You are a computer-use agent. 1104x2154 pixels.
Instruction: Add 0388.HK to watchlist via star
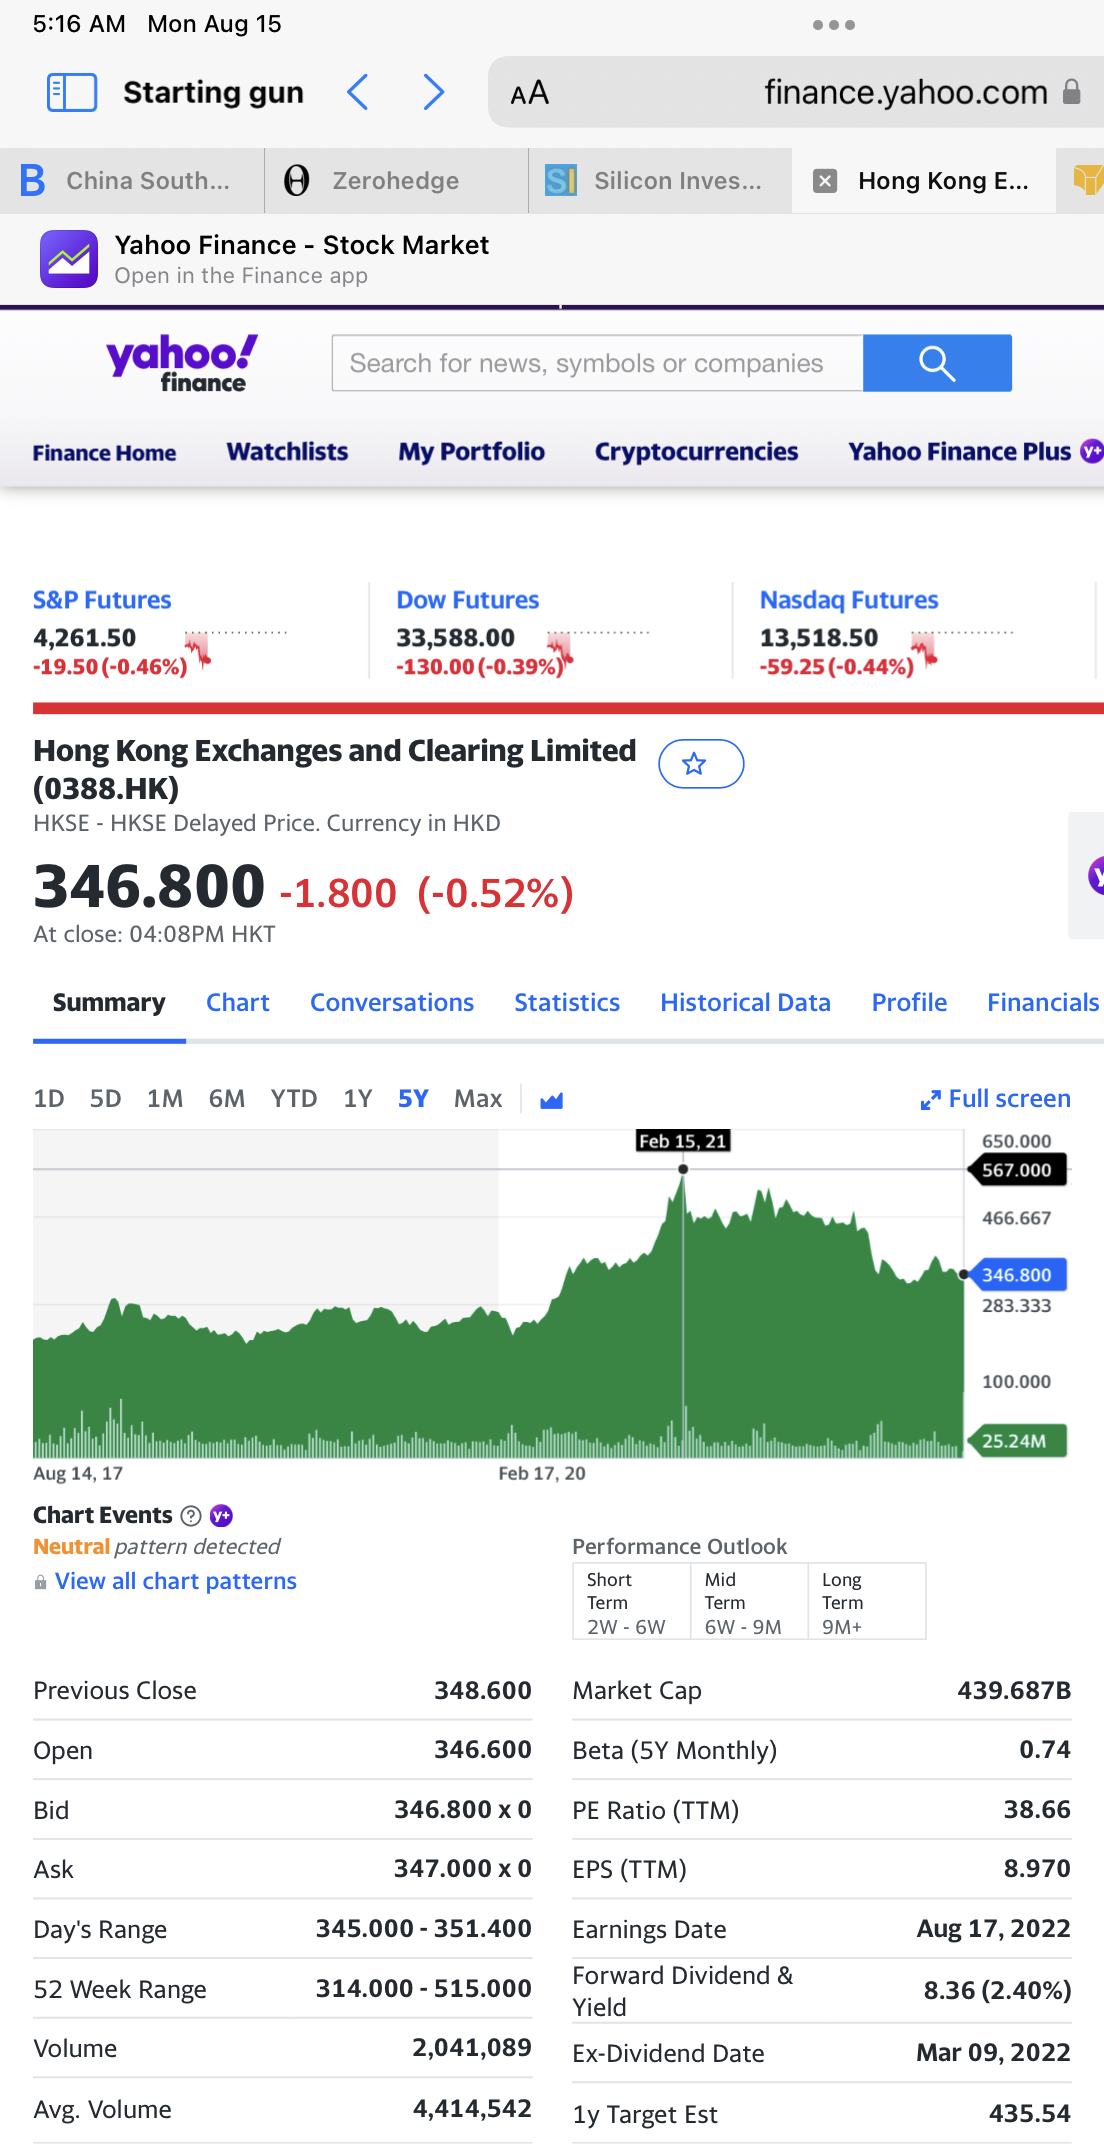click(x=700, y=764)
